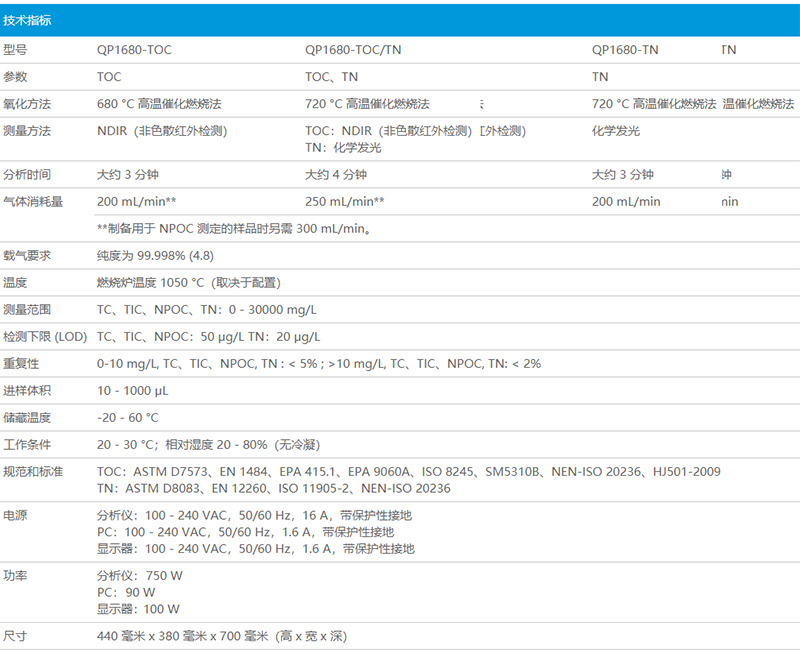Click the 工作条件 row label
This screenshot has width=800, height=651.
pyautogui.click(x=27, y=445)
